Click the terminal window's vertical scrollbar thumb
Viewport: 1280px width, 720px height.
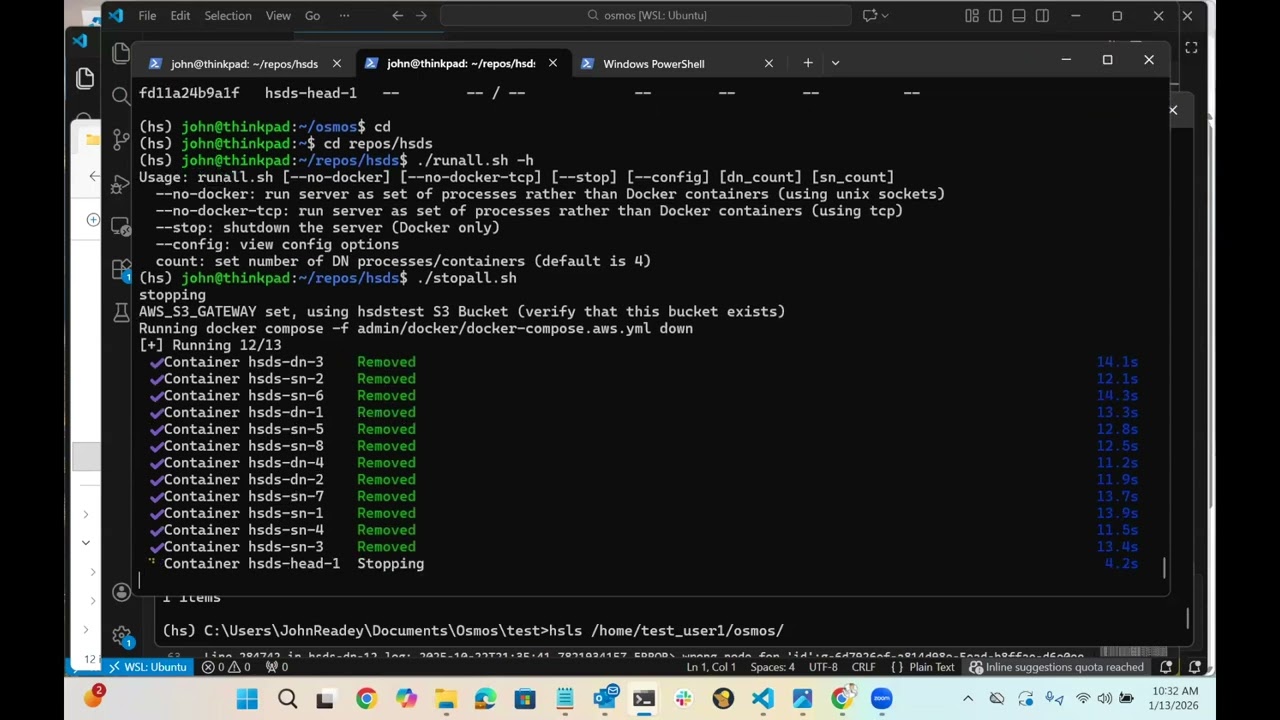point(1164,568)
